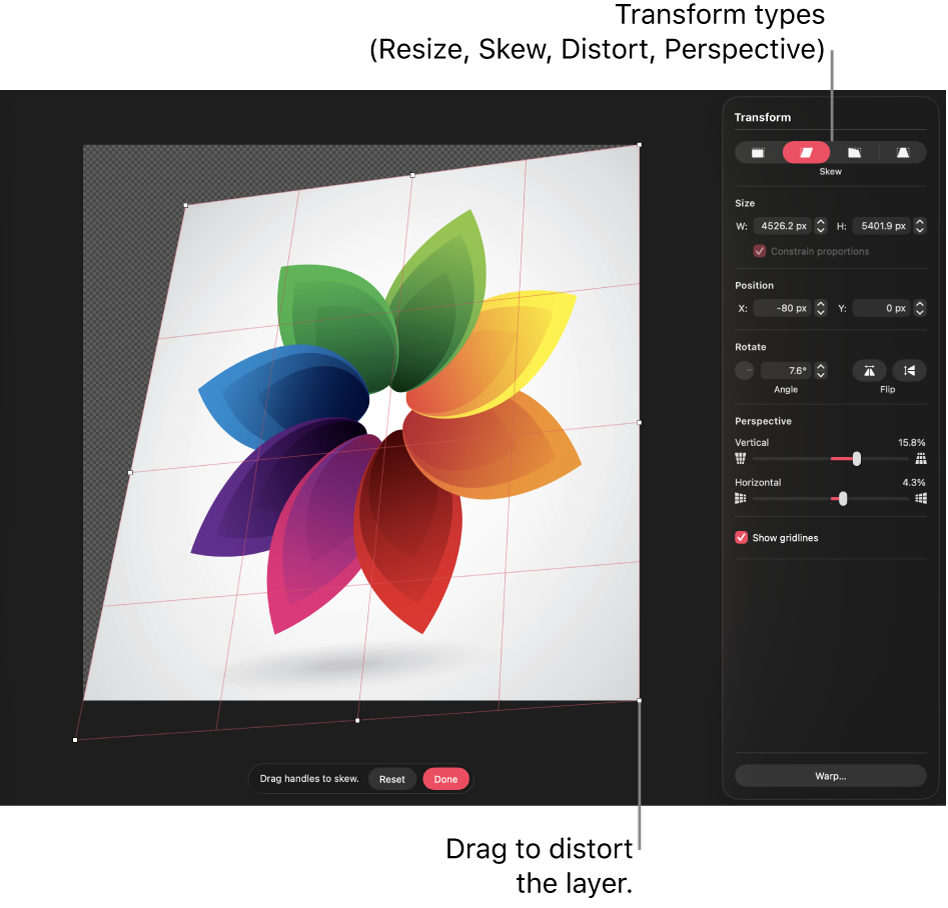Viewport: 948px width, 908px height.
Task: Increment the rotation Angle stepper
Action: (820, 366)
